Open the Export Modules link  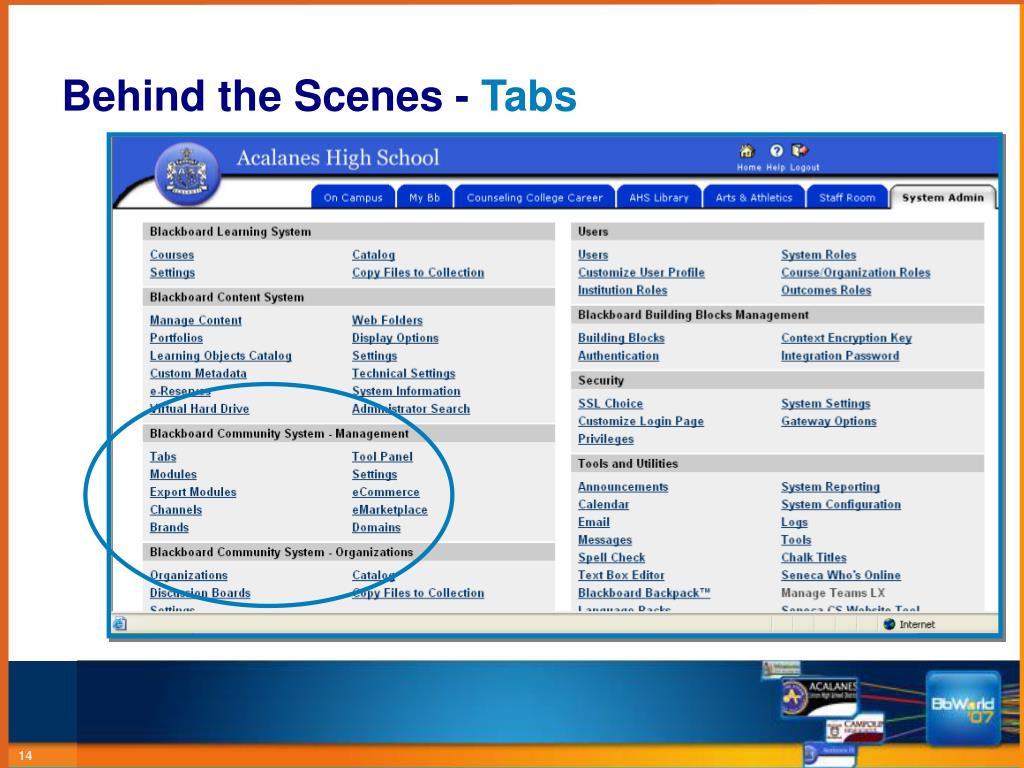click(x=193, y=492)
